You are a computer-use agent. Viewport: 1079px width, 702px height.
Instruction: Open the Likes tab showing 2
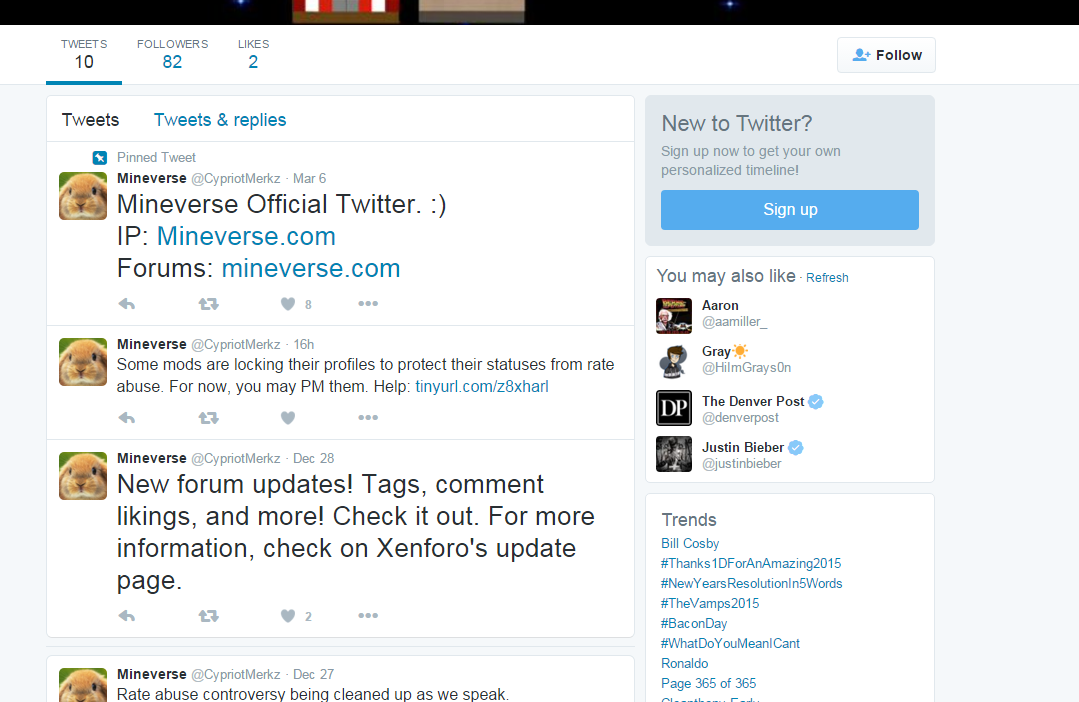click(253, 54)
